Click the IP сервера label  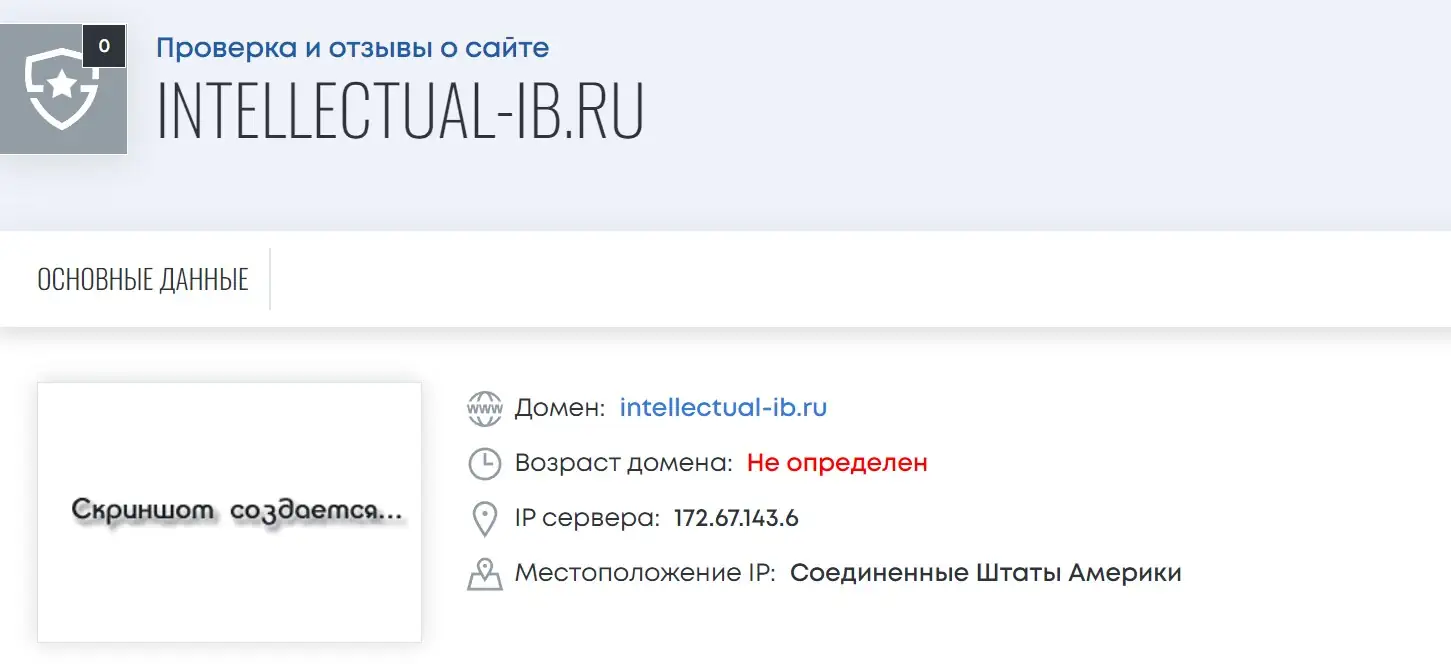pos(588,519)
